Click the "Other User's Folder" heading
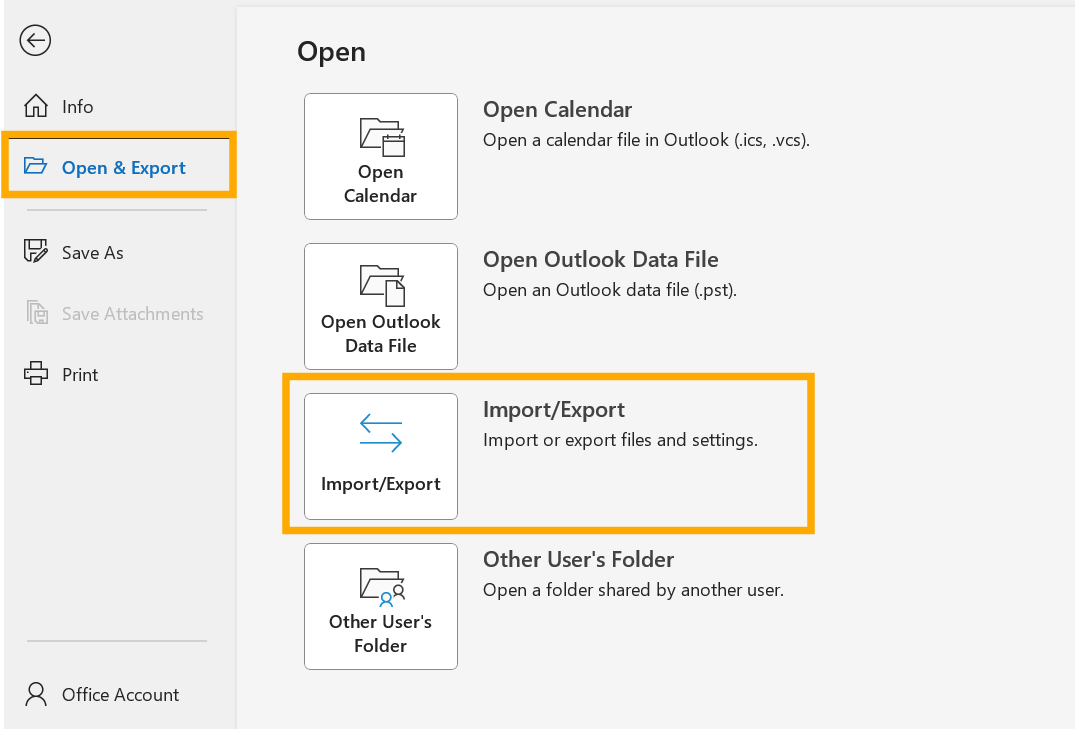Screen dimensions: 1075x729 pos(579,560)
